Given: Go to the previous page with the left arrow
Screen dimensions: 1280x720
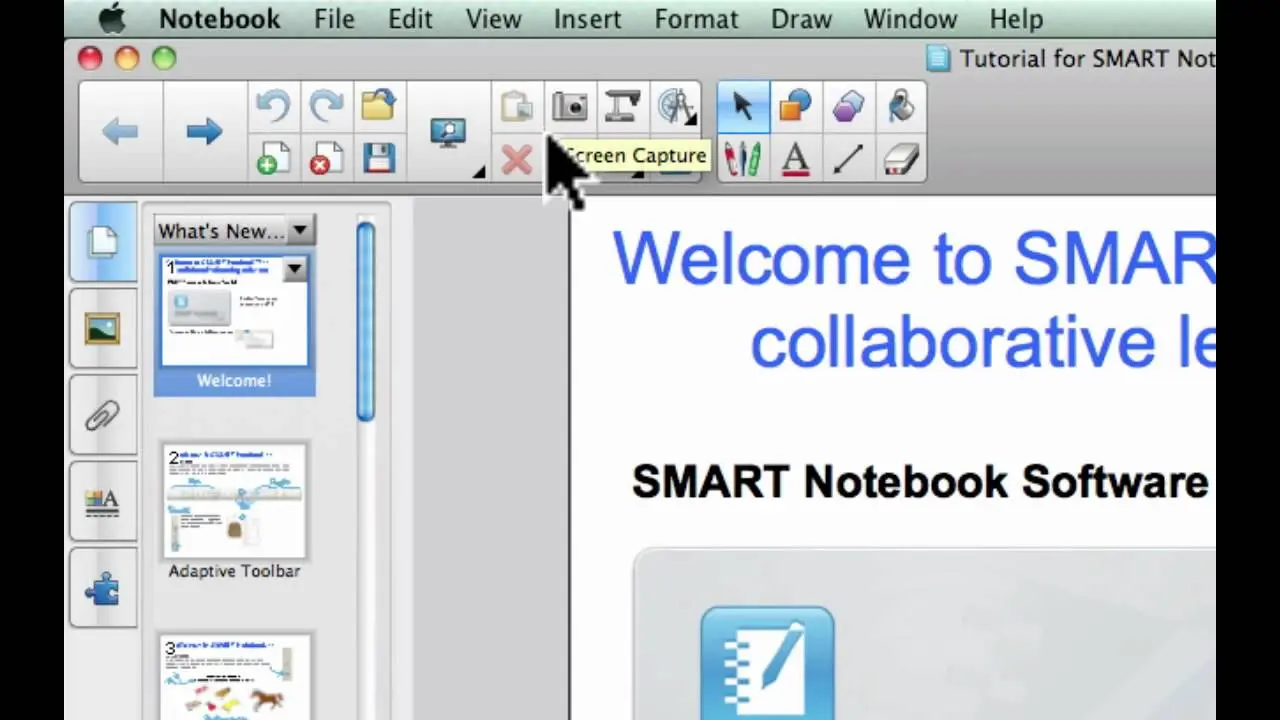Looking at the screenshot, I should click(121, 131).
